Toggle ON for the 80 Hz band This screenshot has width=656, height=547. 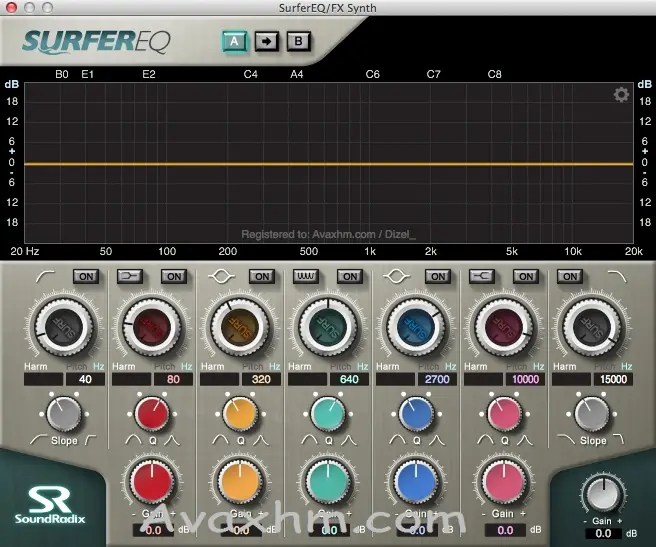click(x=174, y=277)
